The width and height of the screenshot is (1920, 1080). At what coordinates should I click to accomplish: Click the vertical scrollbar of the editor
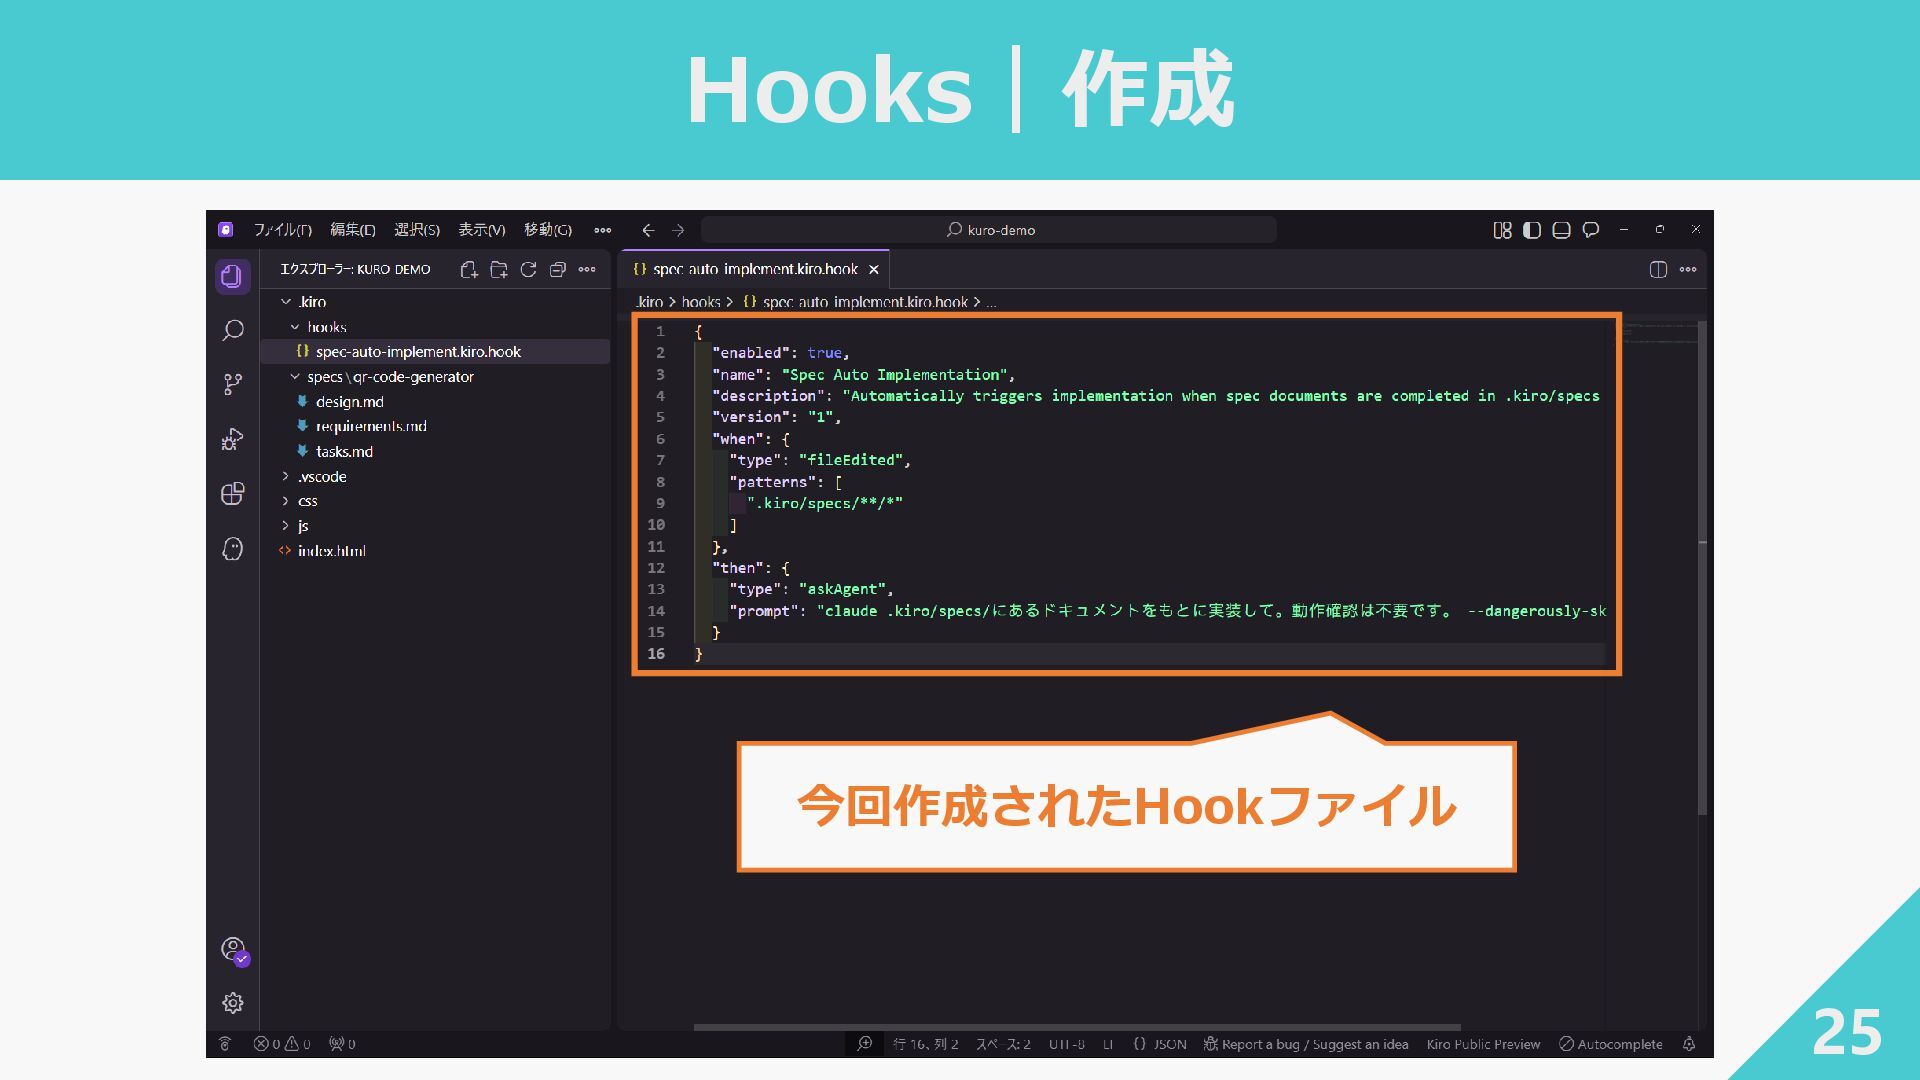[1702, 568]
